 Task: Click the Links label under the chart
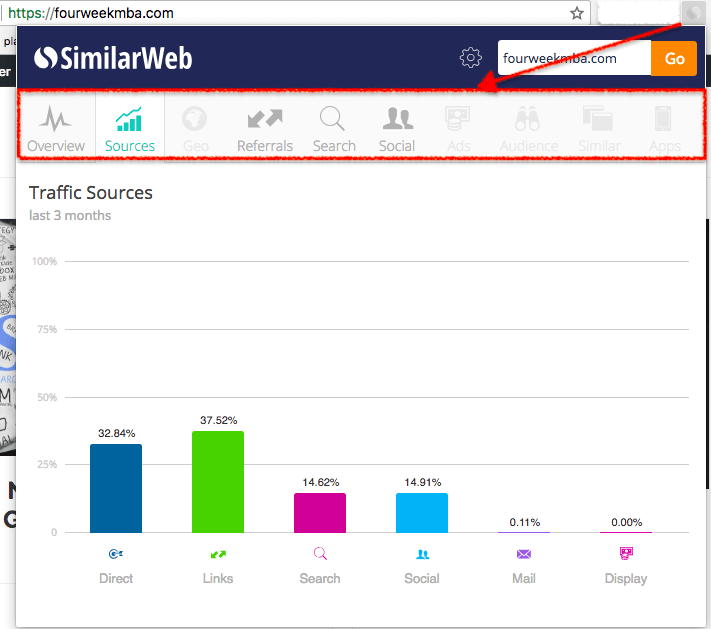[x=218, y=579]
